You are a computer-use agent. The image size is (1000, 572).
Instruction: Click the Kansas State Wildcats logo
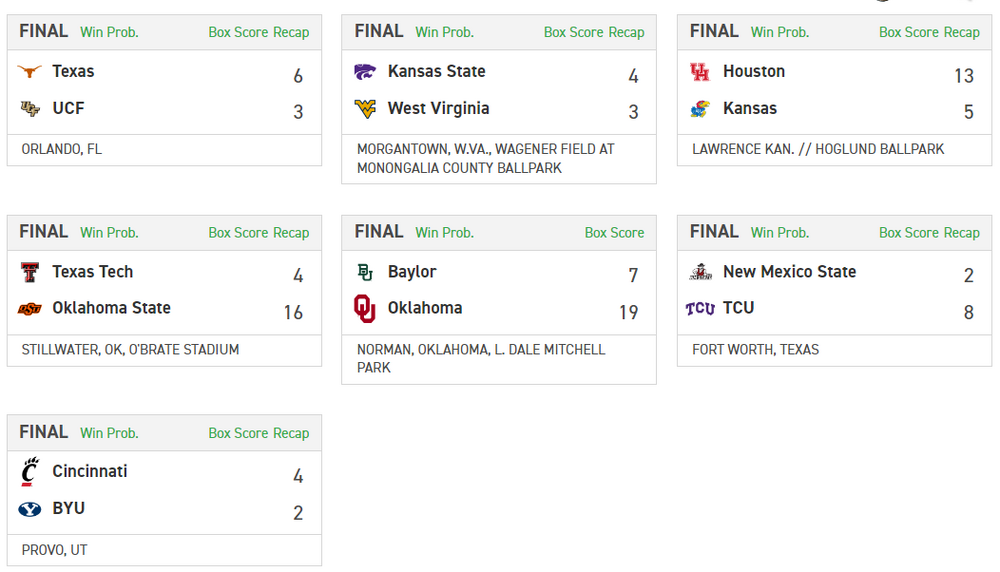365,72
